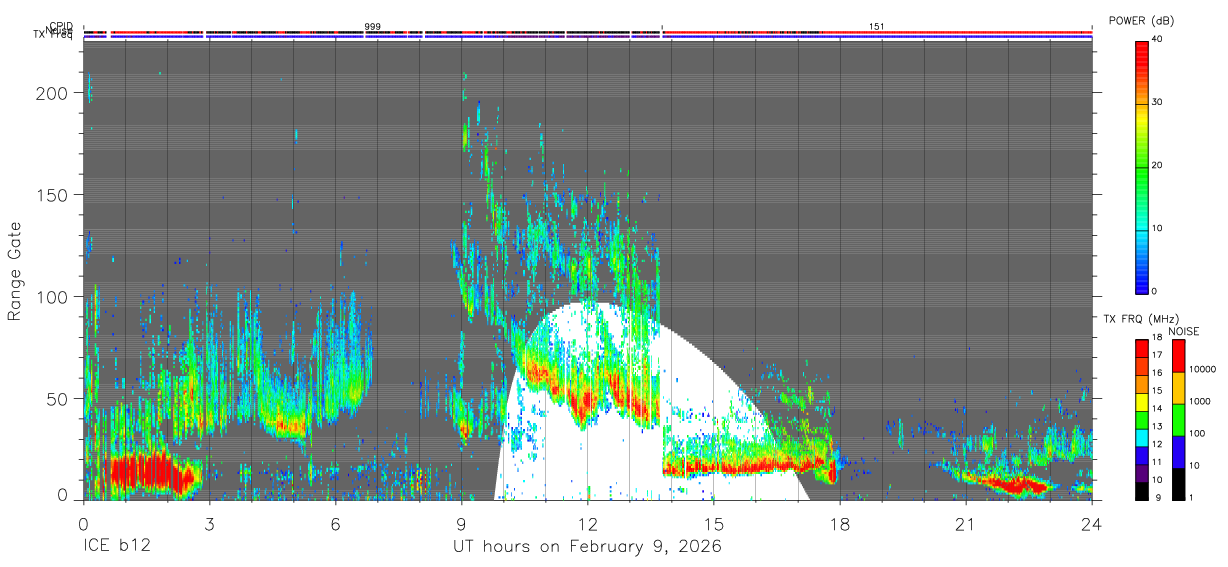Click the 12 tick on UT hours axis
The image size is (1228, 567).
pos(588,524)
